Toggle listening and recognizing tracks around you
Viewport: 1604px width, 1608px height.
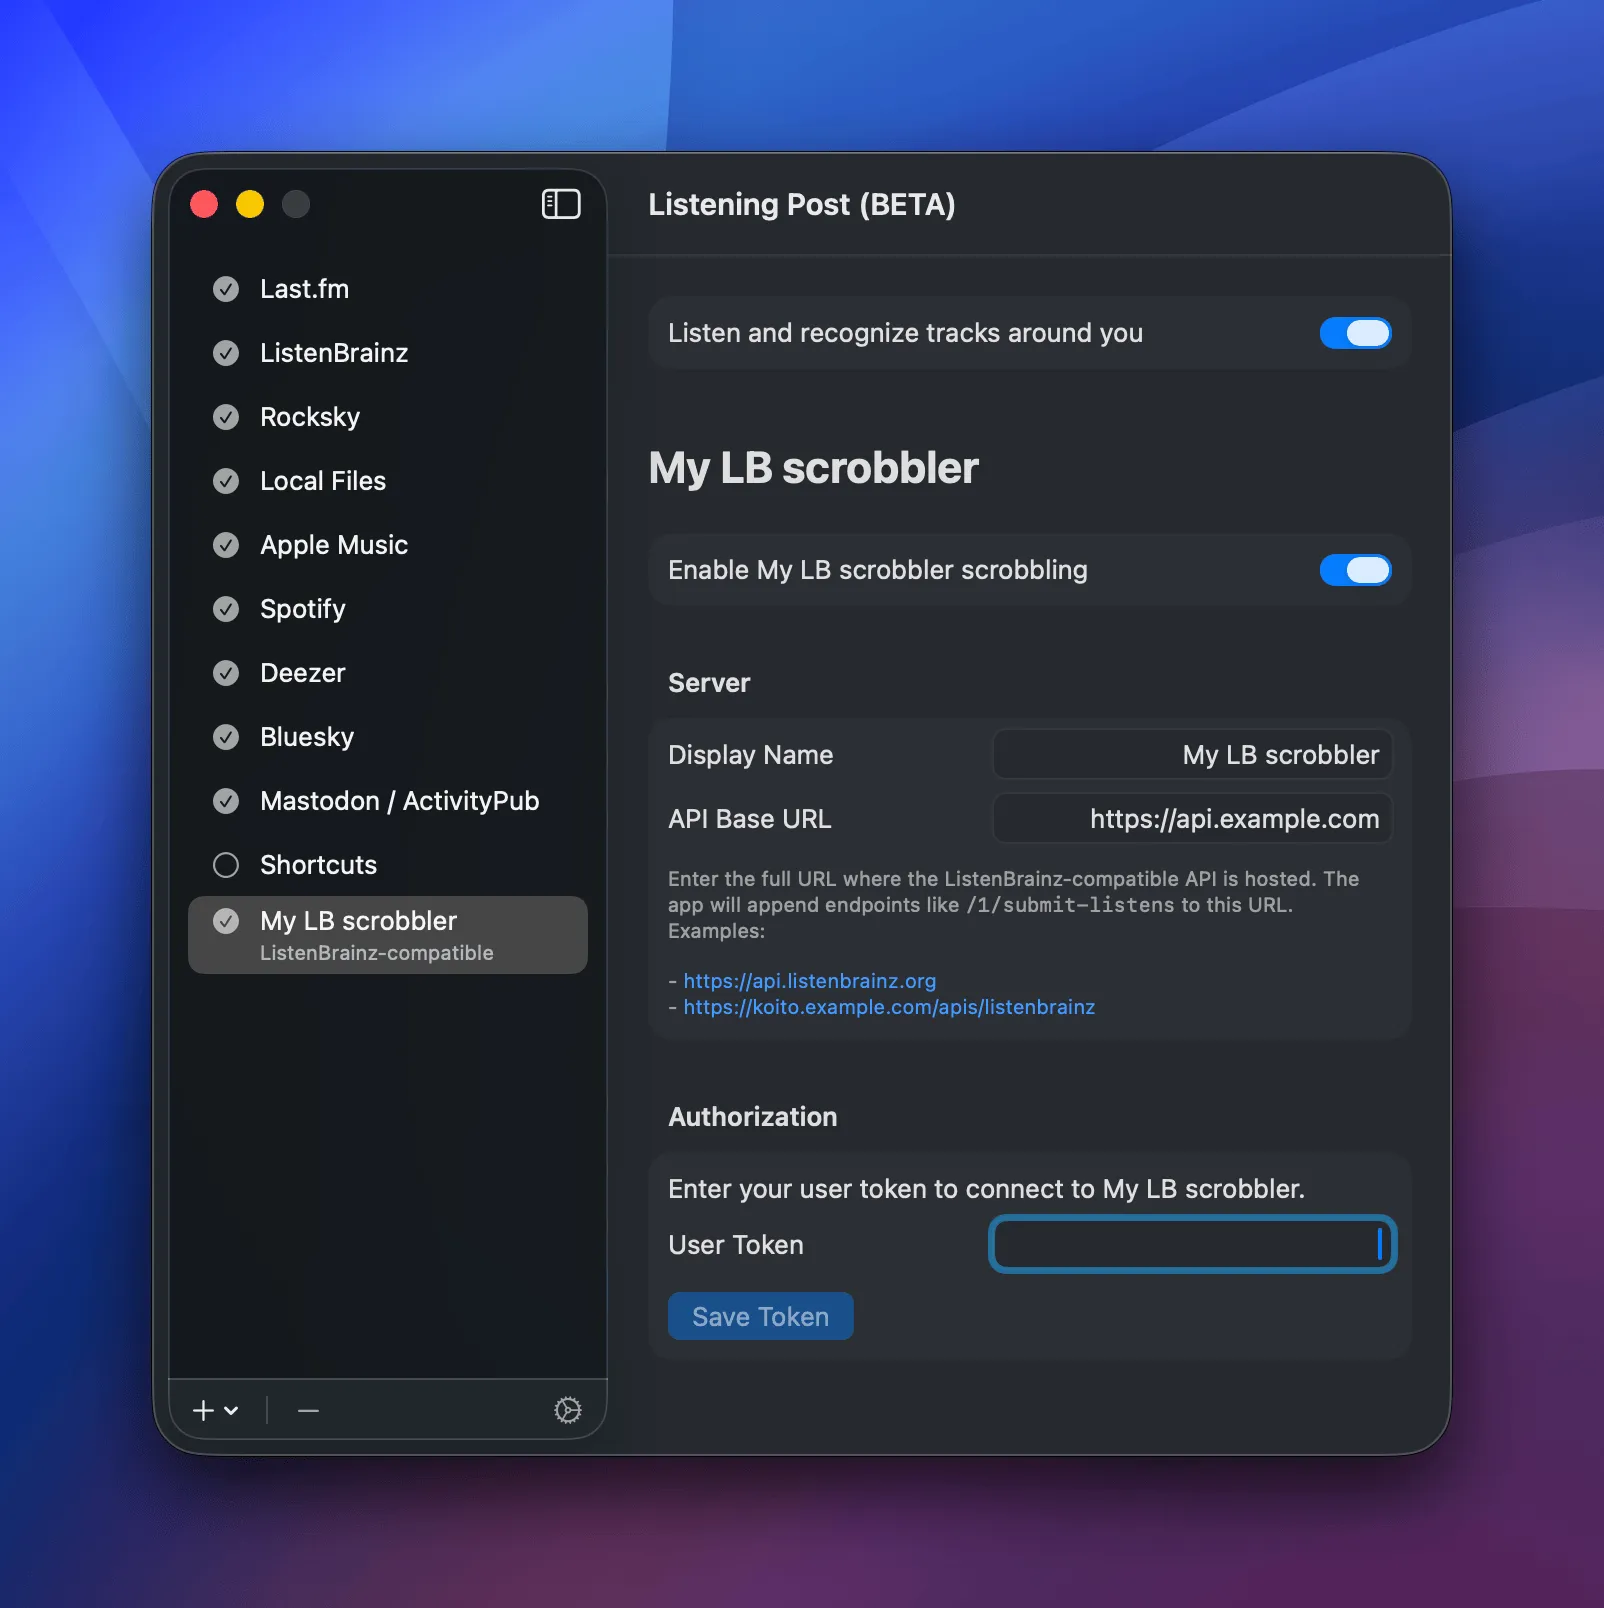[x=1356, y=333]
